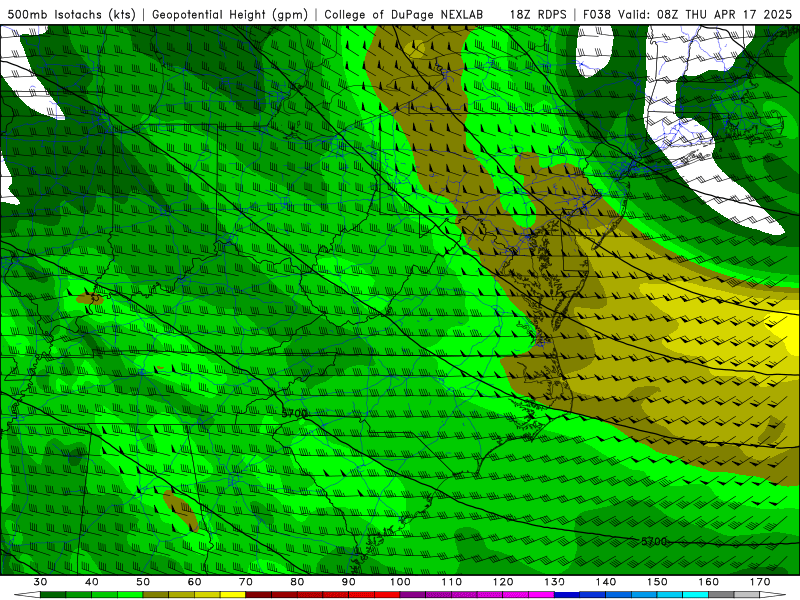Click the magenta swatch left of 130

pos(541,595)
